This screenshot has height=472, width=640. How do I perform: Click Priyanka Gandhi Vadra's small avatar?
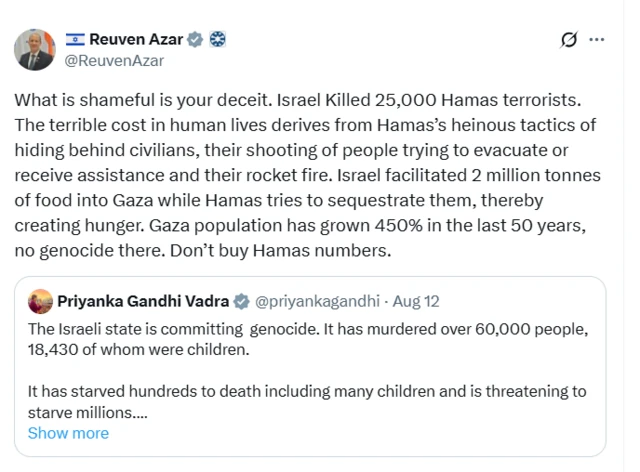[x=40, y=301]
